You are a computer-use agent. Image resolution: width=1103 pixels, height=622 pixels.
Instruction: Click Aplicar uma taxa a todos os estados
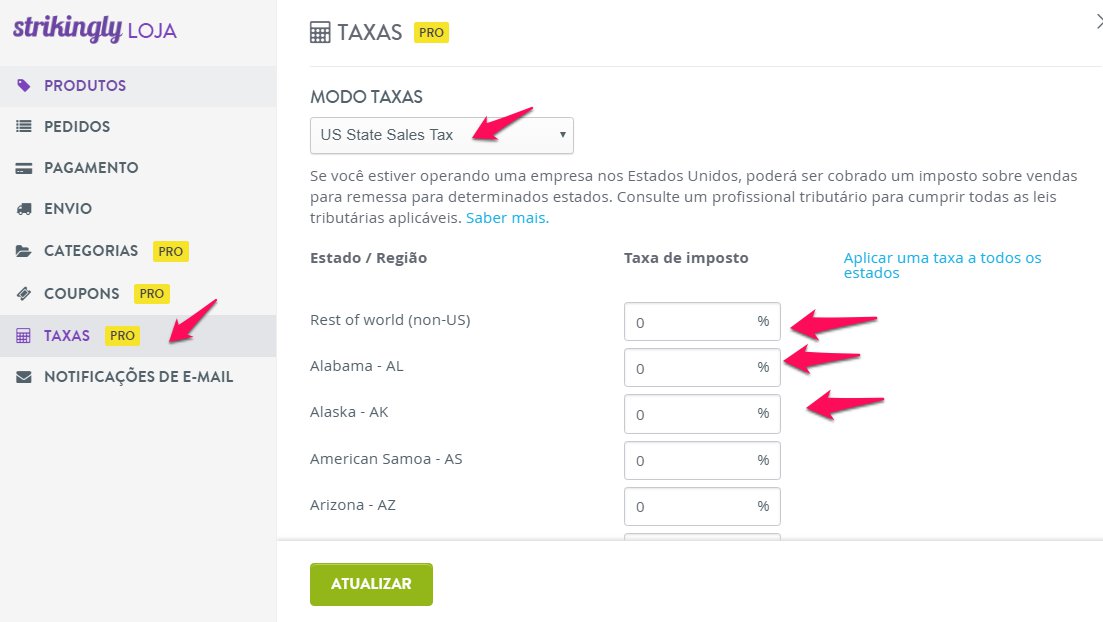(x=943, y=265)
